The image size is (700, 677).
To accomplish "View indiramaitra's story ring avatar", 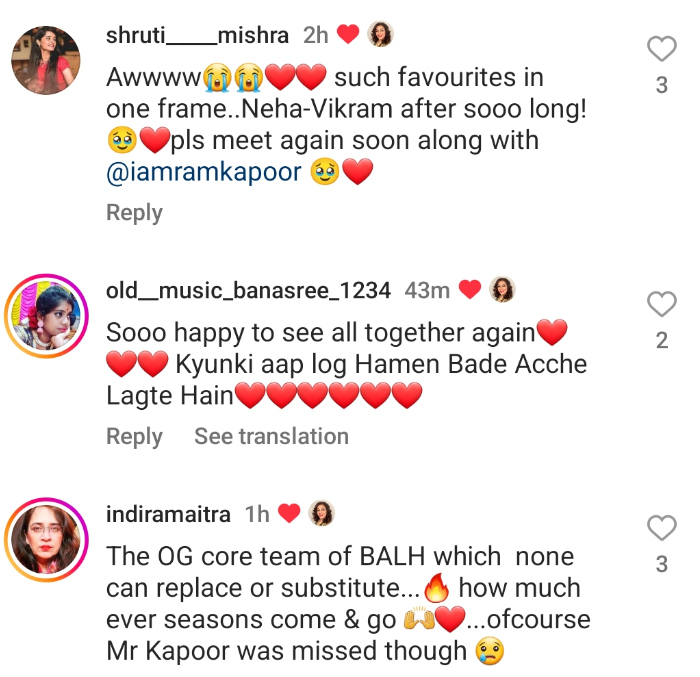I will [x=46, y=539].
